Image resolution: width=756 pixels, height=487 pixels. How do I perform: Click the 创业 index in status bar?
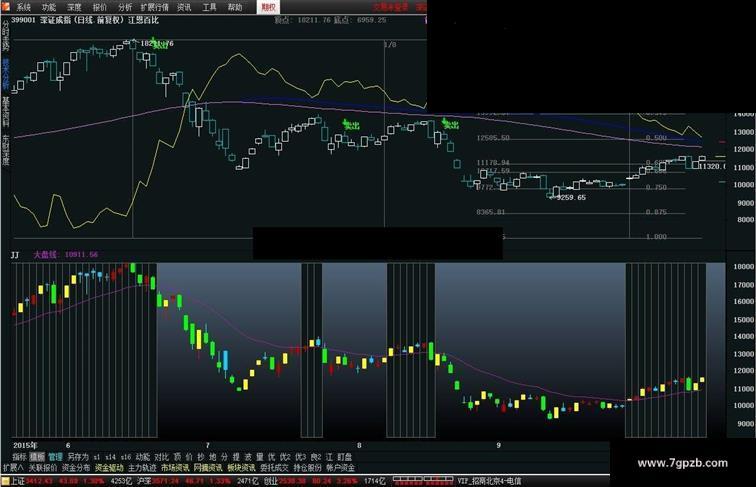pos(270,481)
